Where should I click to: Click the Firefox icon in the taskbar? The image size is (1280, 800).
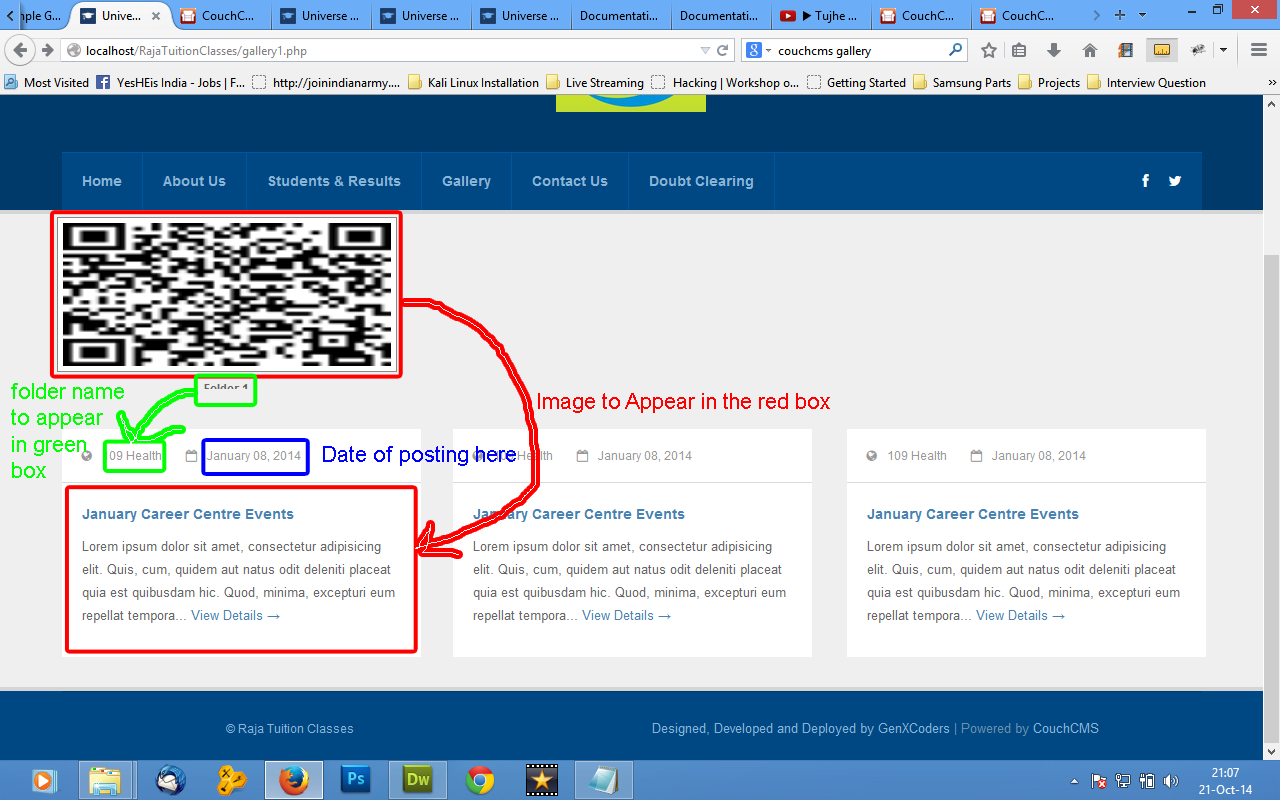293,780
